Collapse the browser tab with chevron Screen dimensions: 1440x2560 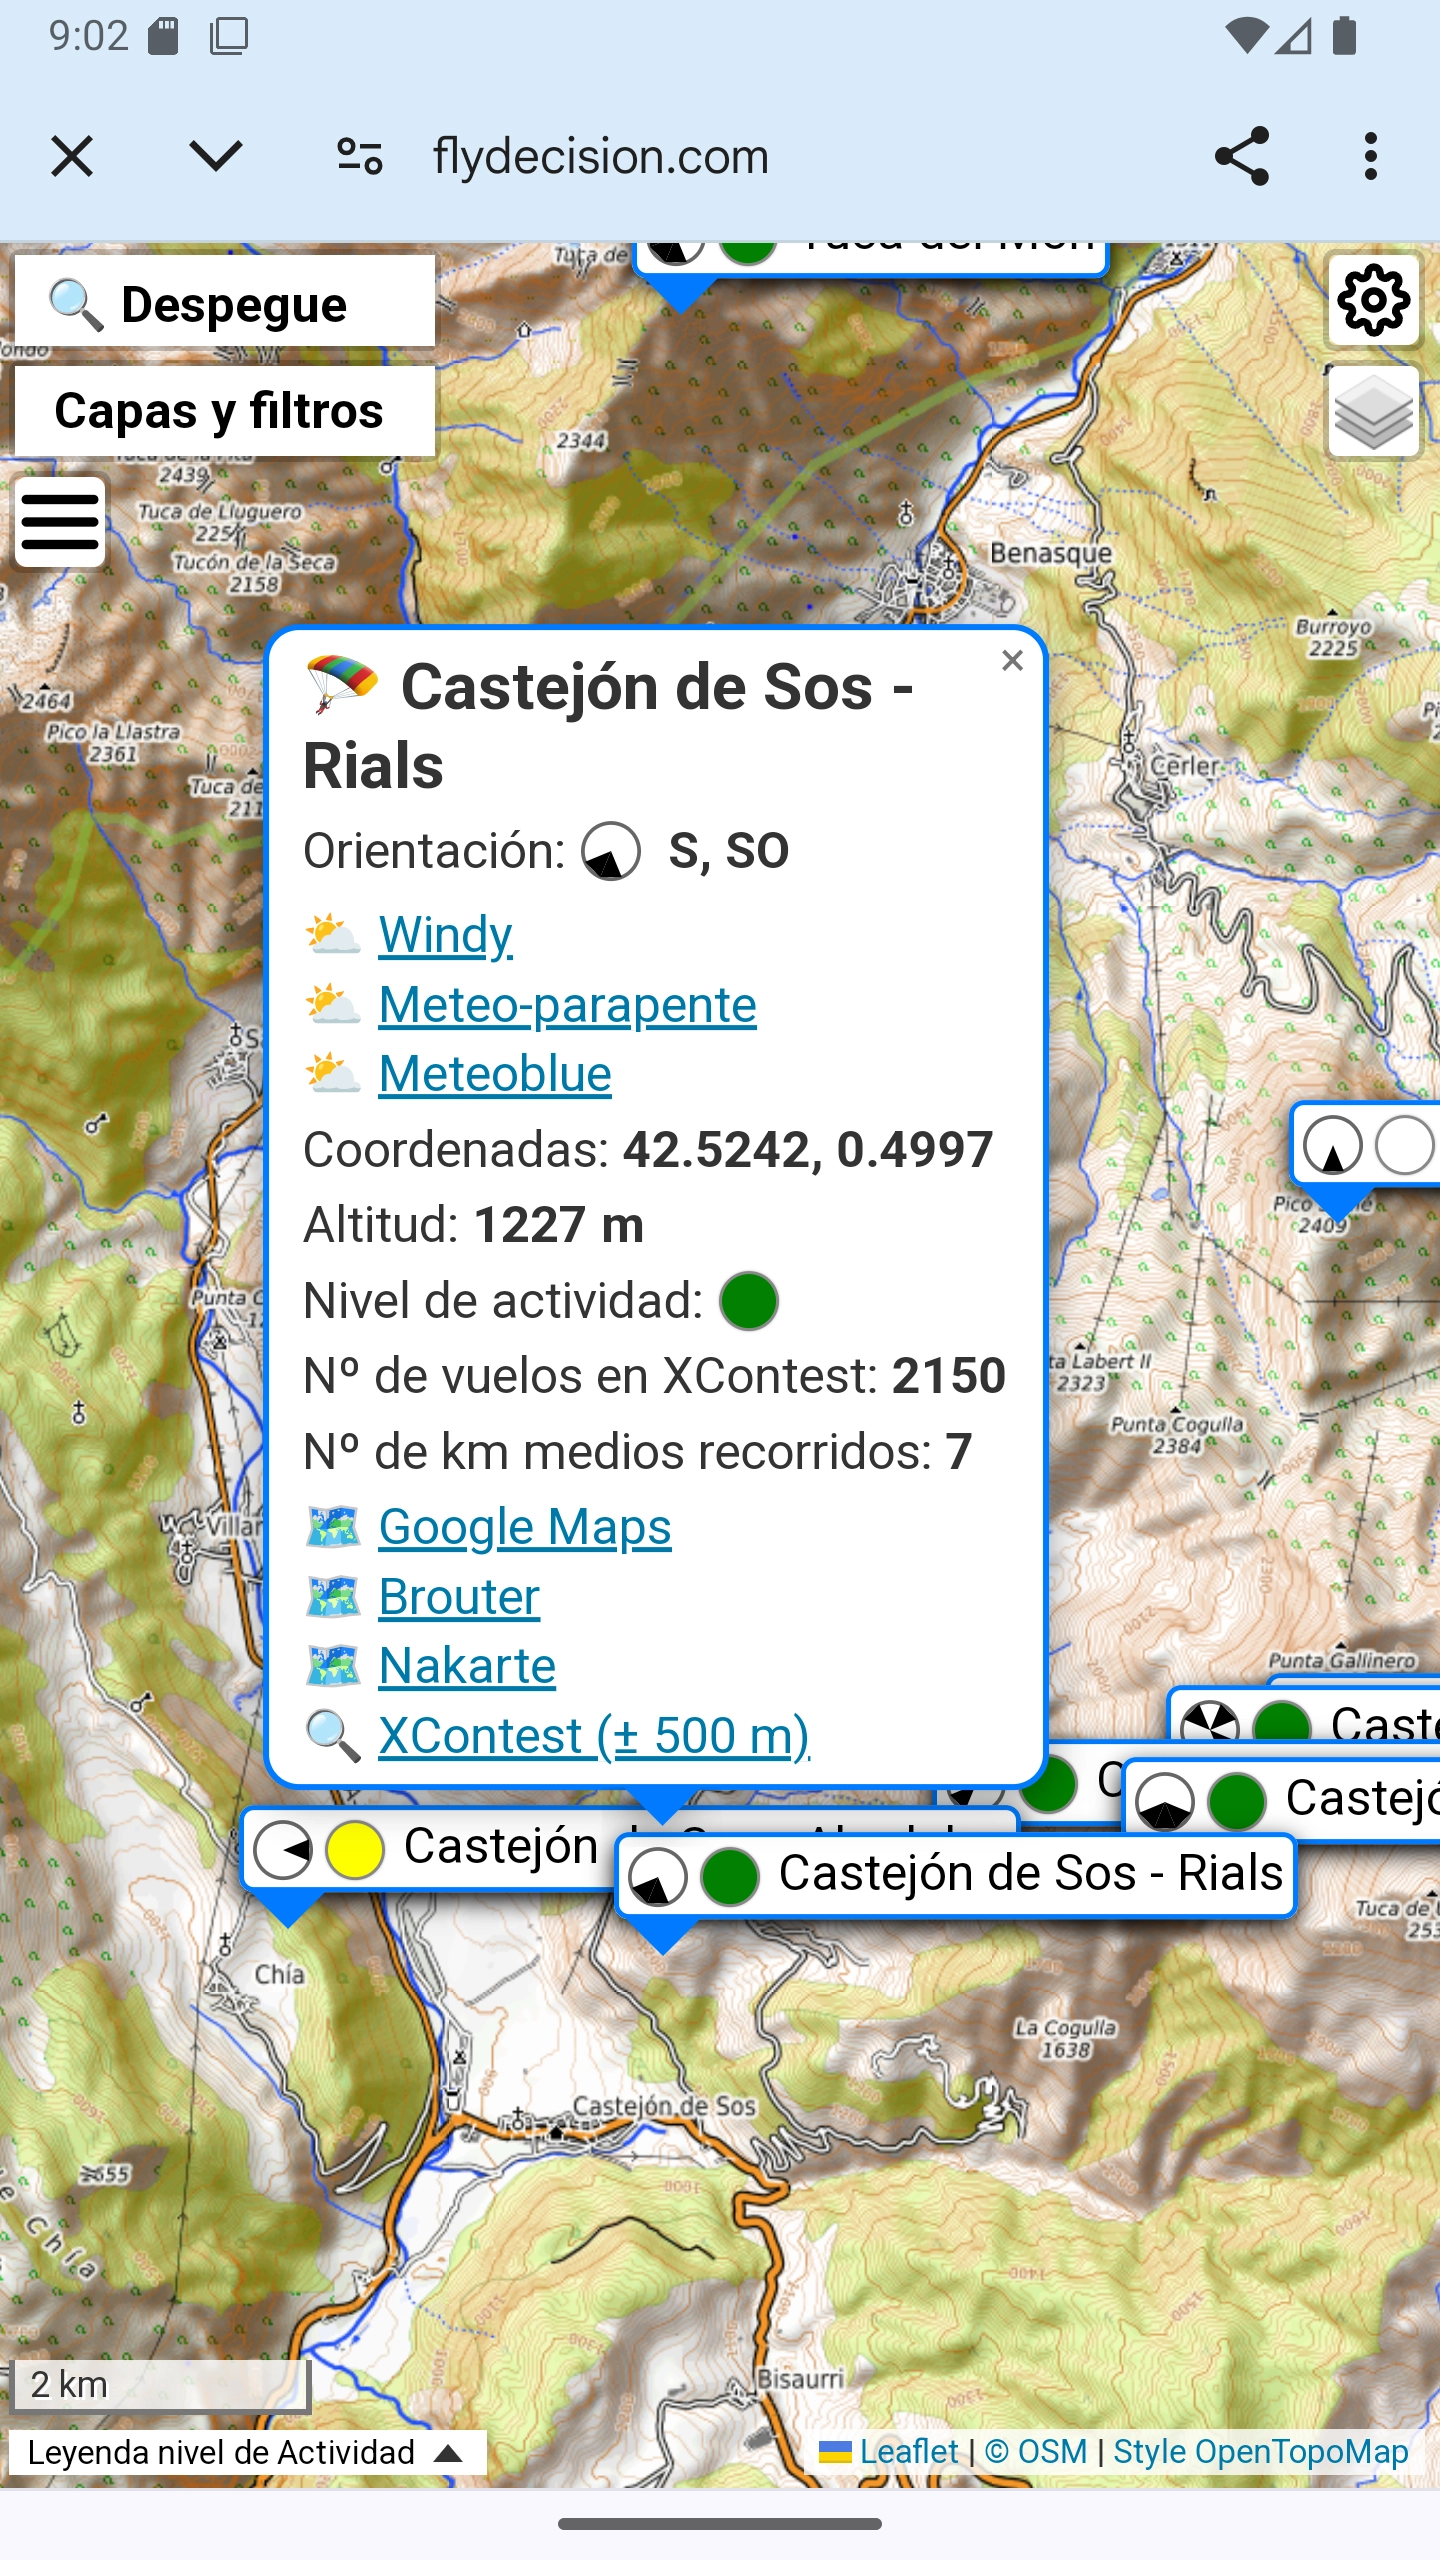(216, 157)
